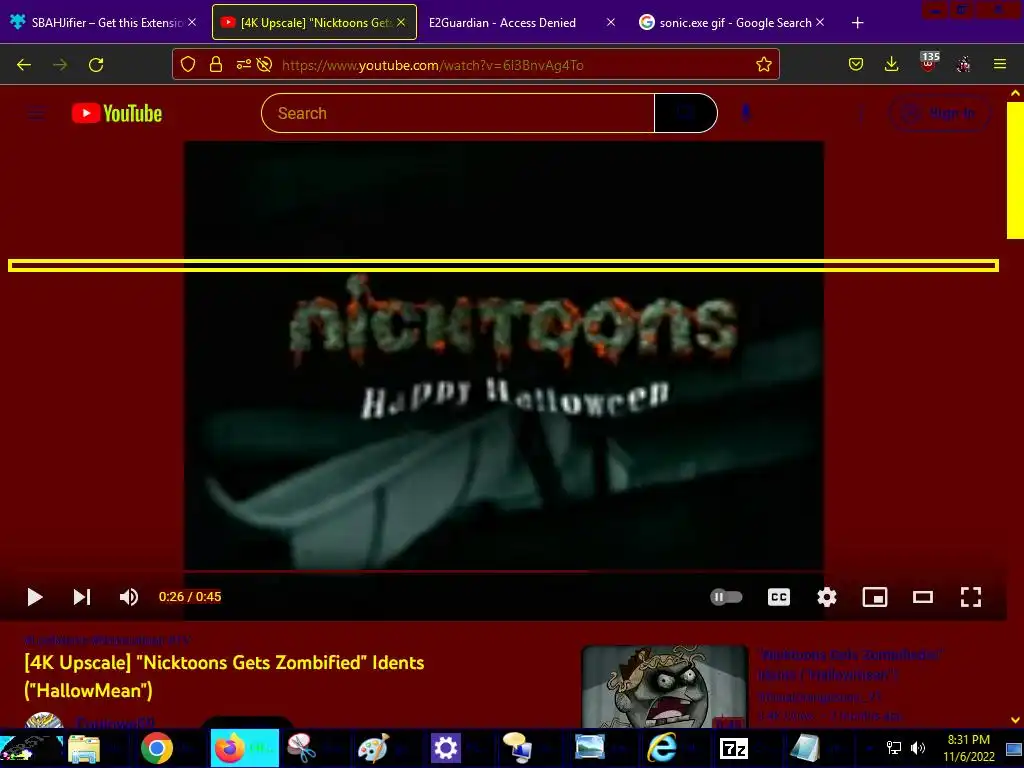Image resolution: width=1024 pixels, height=768 pixels.
Task: Focus the YouTube Search field
Action: pos(458,113)
